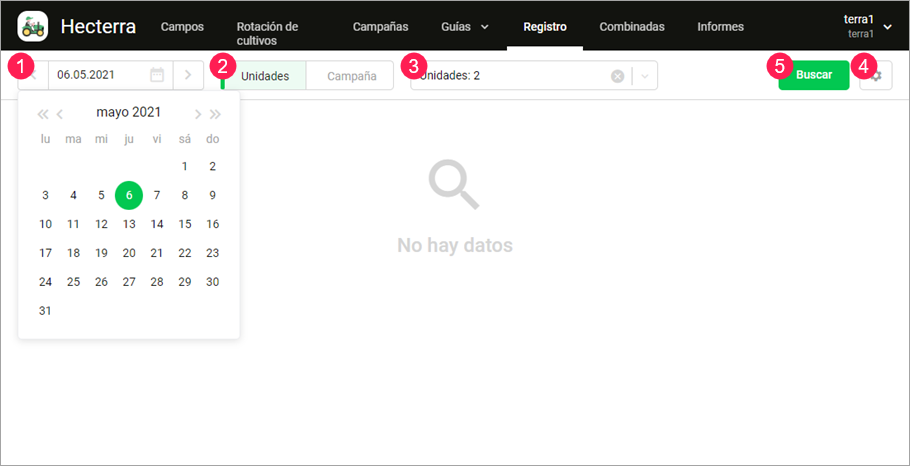
Task: Go to next day arrow
Action: [188, 75]
